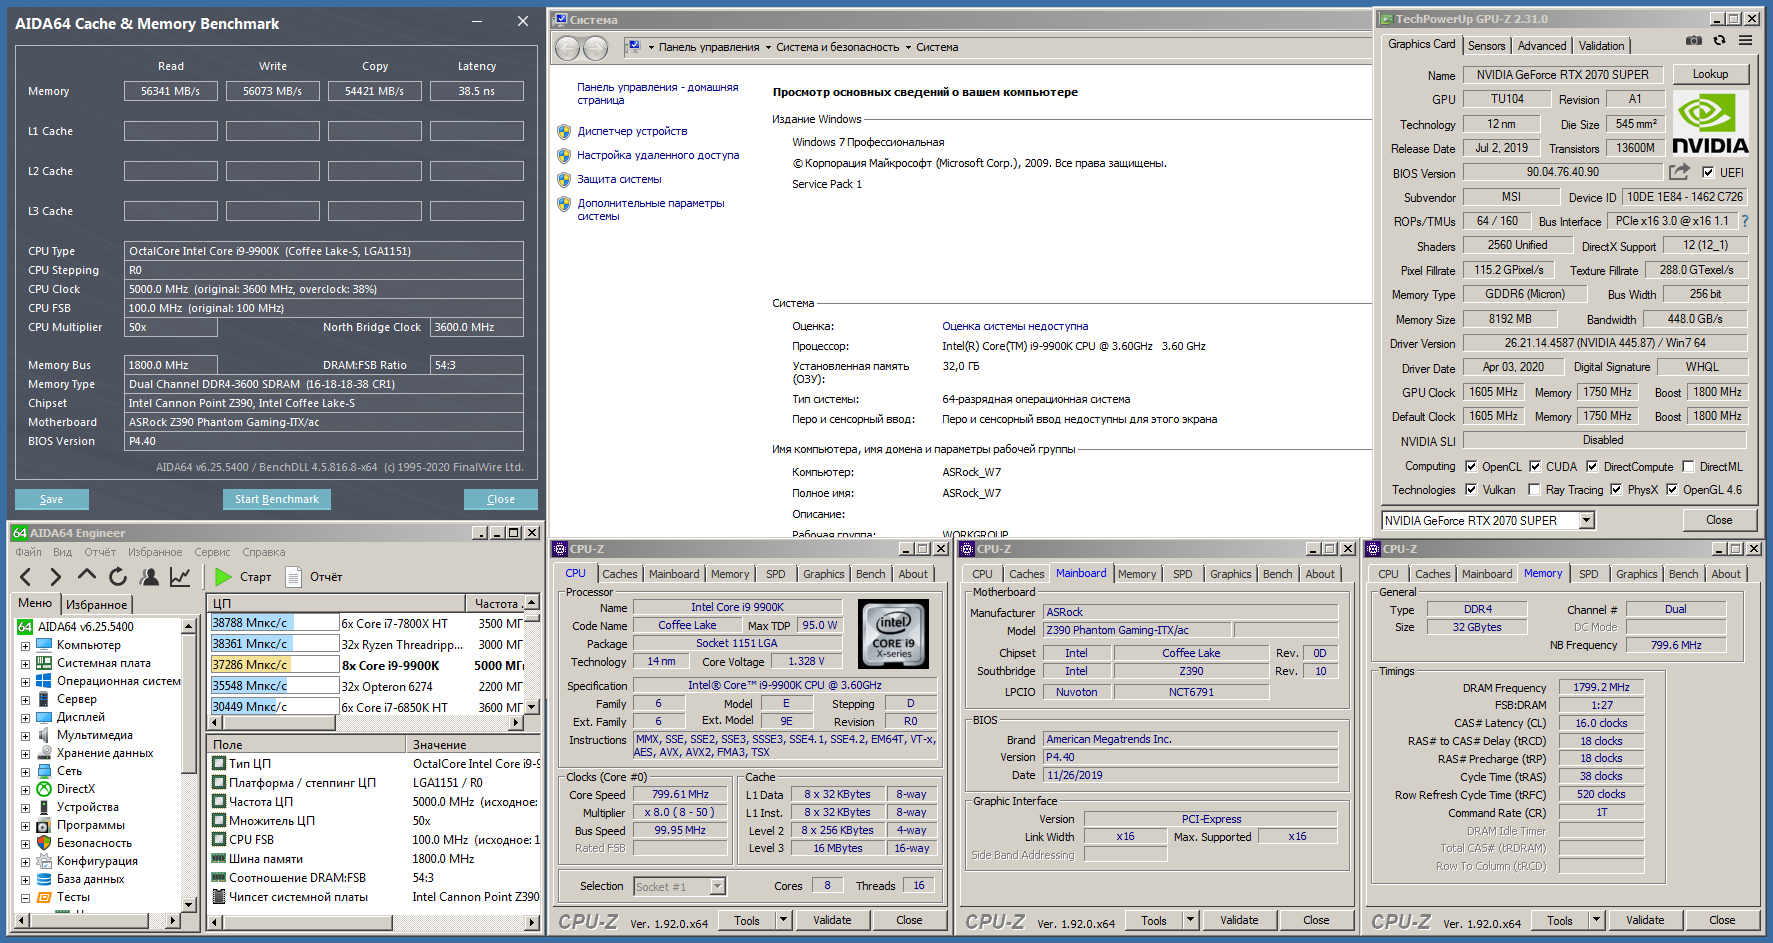Click the Lookup button in GPU-Z
The width and height of the screenshot is (1773, 943).
1710,74
